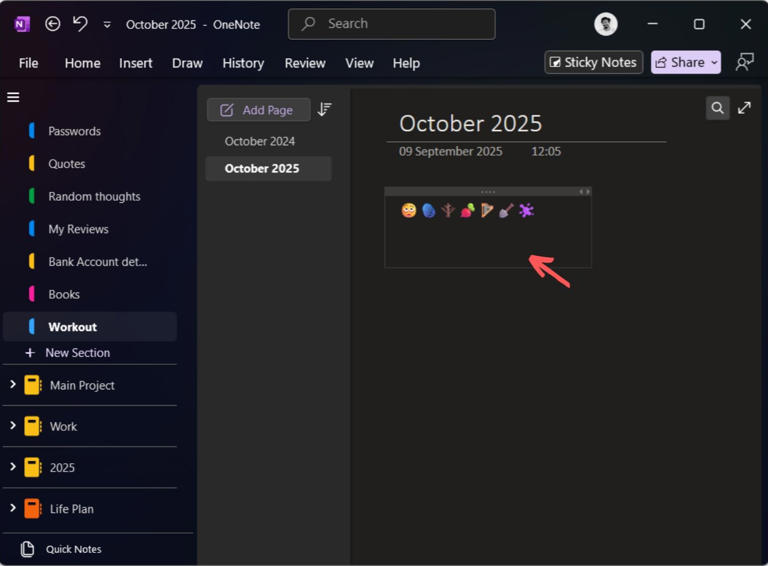The height and width of the screenshot is (566, 768).
Task: Click the user profile picture
Action: 605,24
